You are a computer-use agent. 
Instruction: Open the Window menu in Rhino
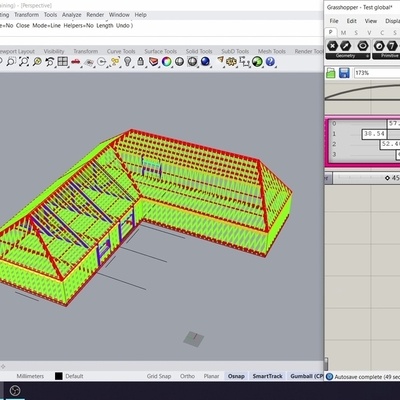coord(119,15)
